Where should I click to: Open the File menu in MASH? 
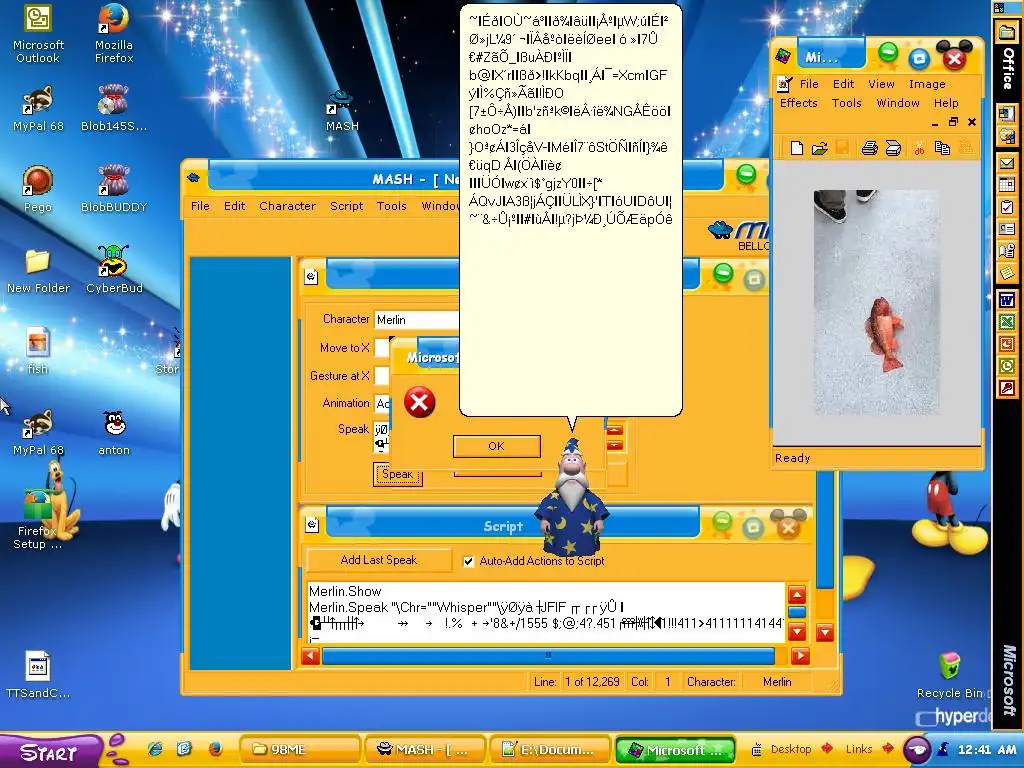(200, 206)
